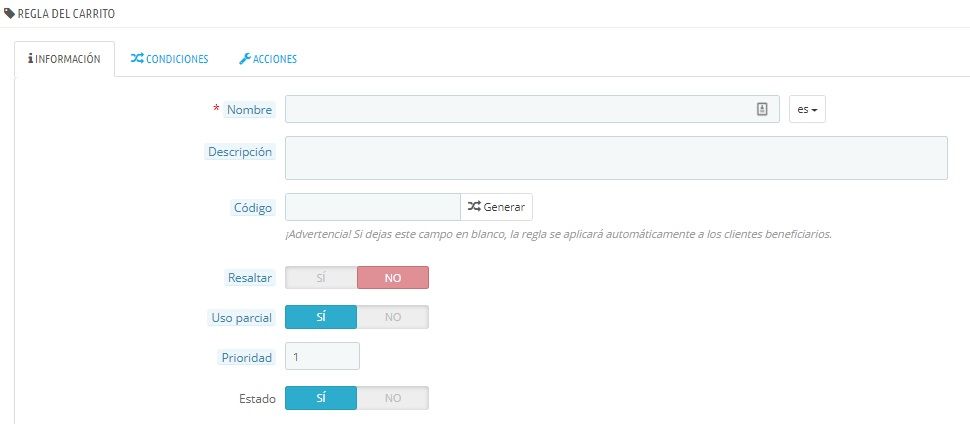Click the tag icon beside Regla del Carrito
The image size is (970, 424).
point(9,13)
